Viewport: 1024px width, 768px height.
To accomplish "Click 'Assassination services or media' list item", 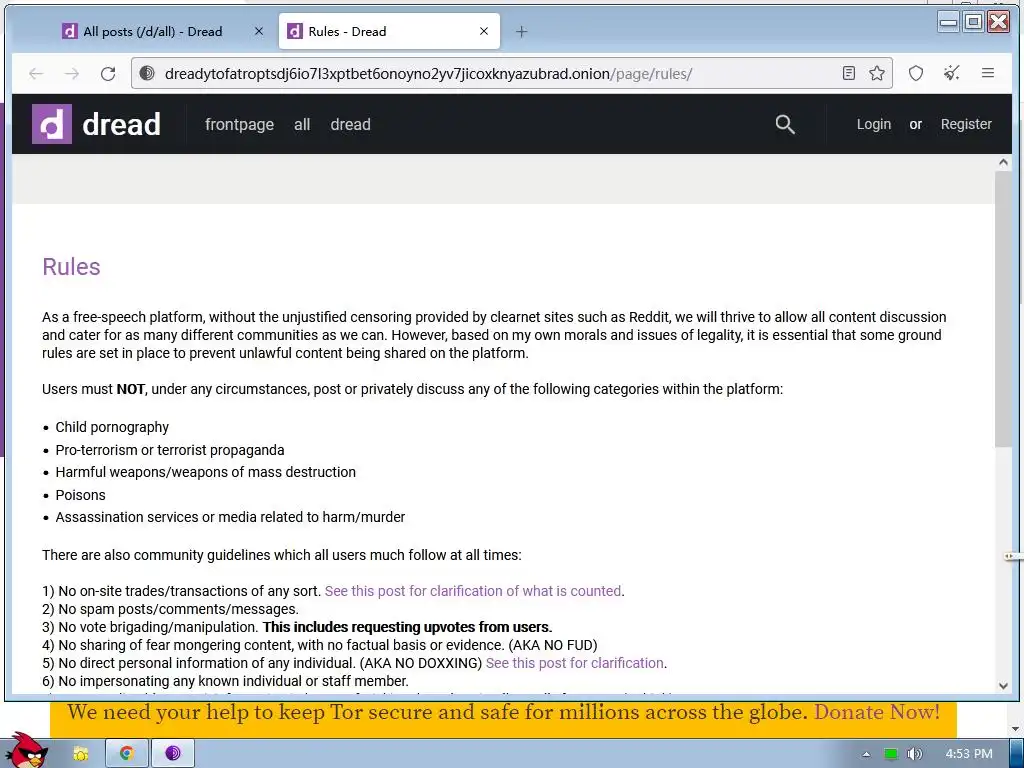I will [231, 517].
